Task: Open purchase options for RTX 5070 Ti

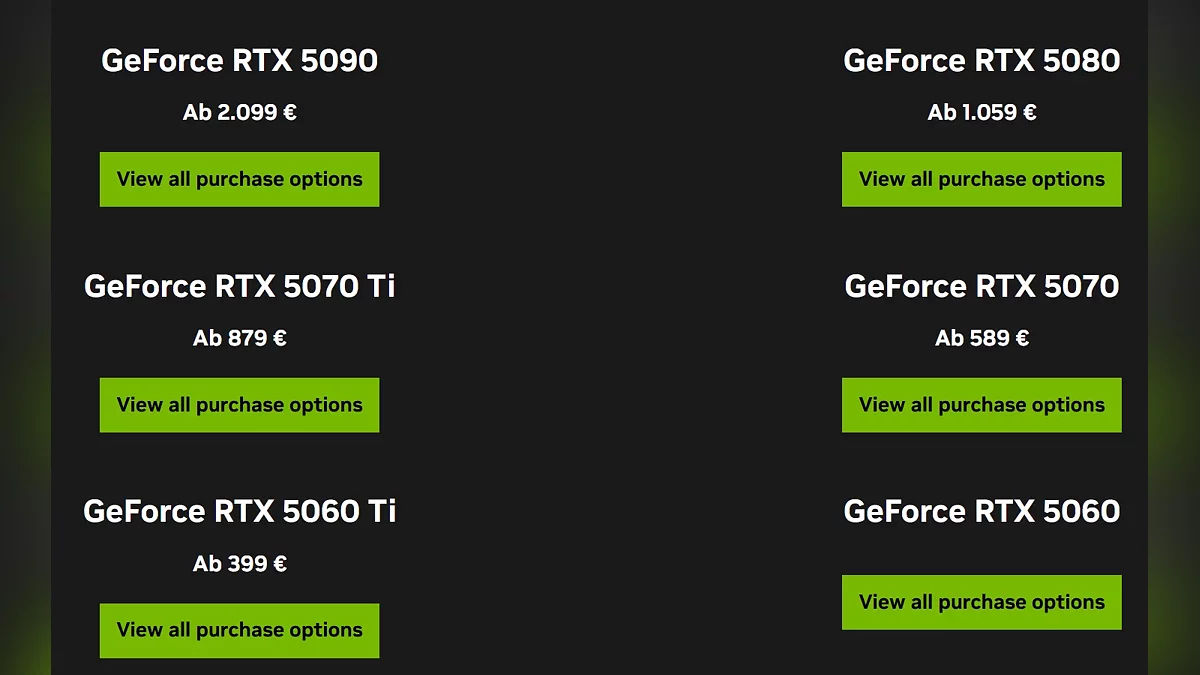Action: (x=239, y=405)
